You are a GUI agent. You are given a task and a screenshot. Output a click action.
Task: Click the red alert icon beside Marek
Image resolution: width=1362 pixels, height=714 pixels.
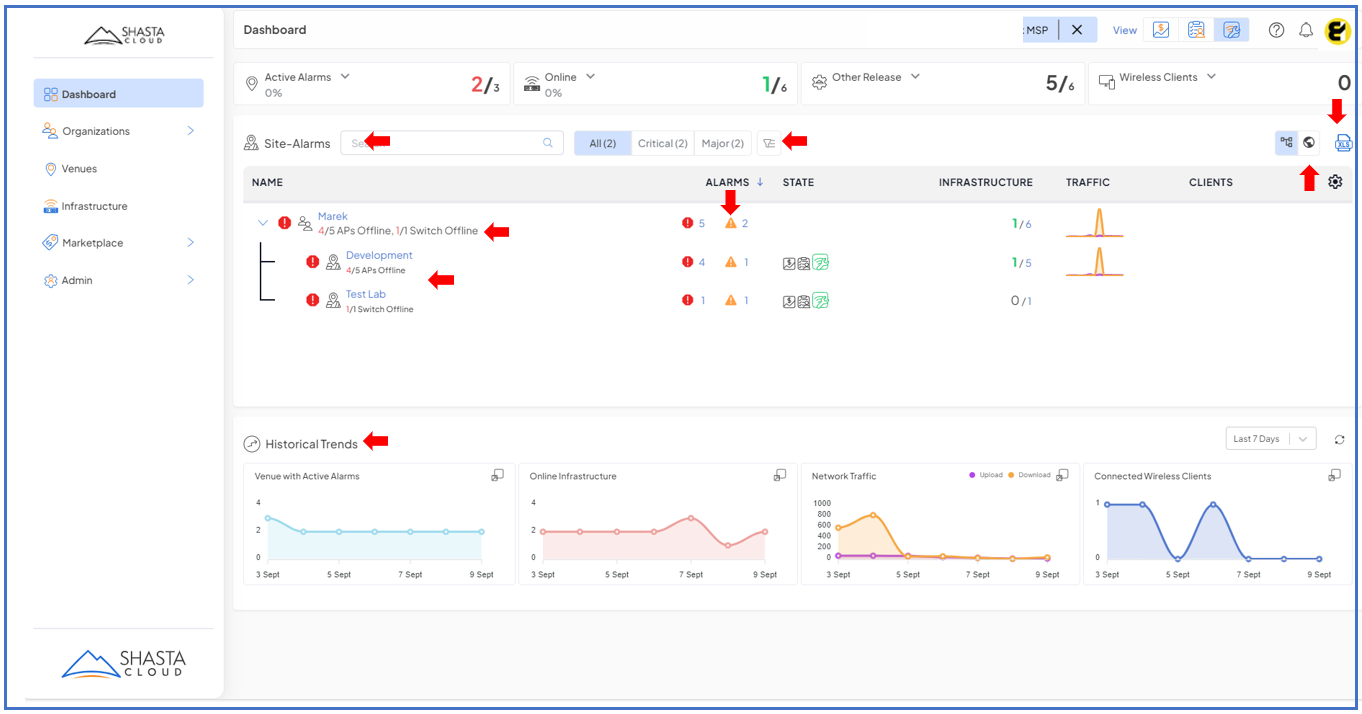(x=284, y=223)
